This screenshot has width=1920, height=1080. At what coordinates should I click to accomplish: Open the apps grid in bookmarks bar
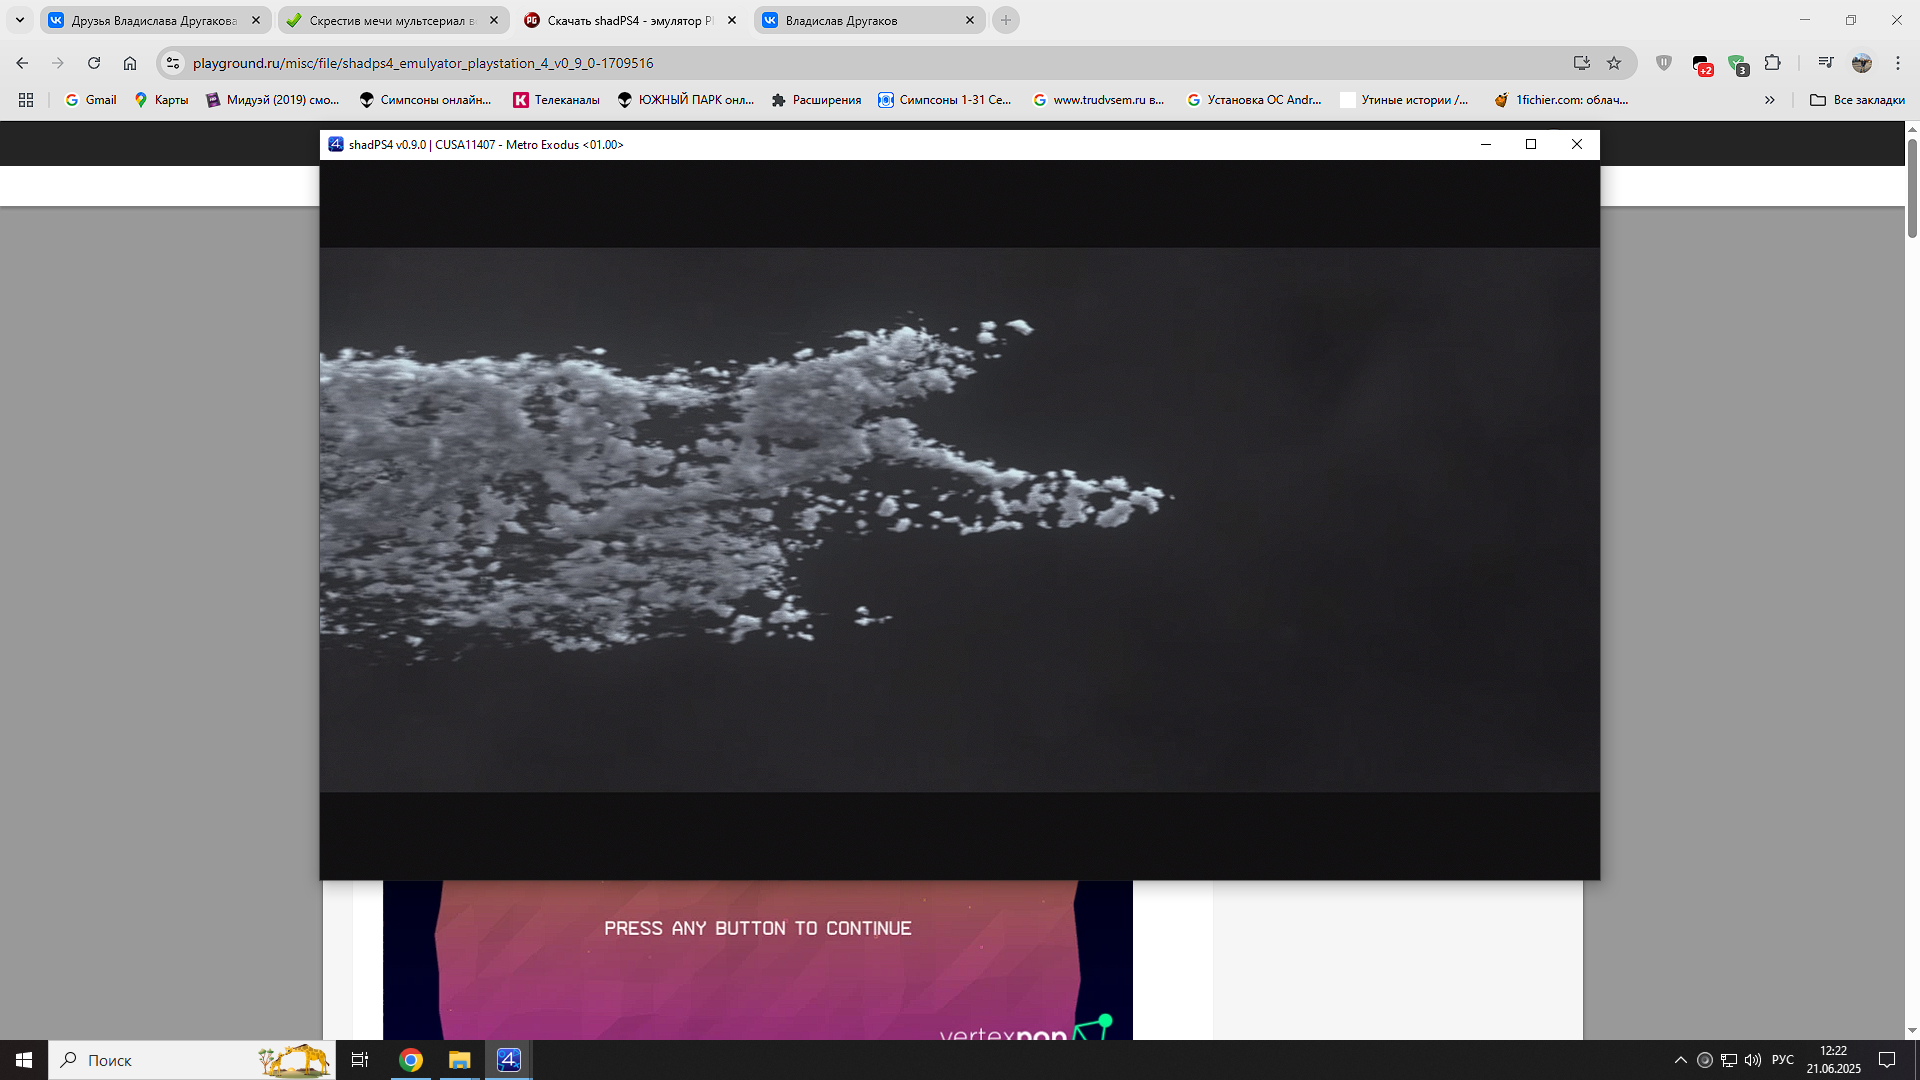(x=26, y=100)
